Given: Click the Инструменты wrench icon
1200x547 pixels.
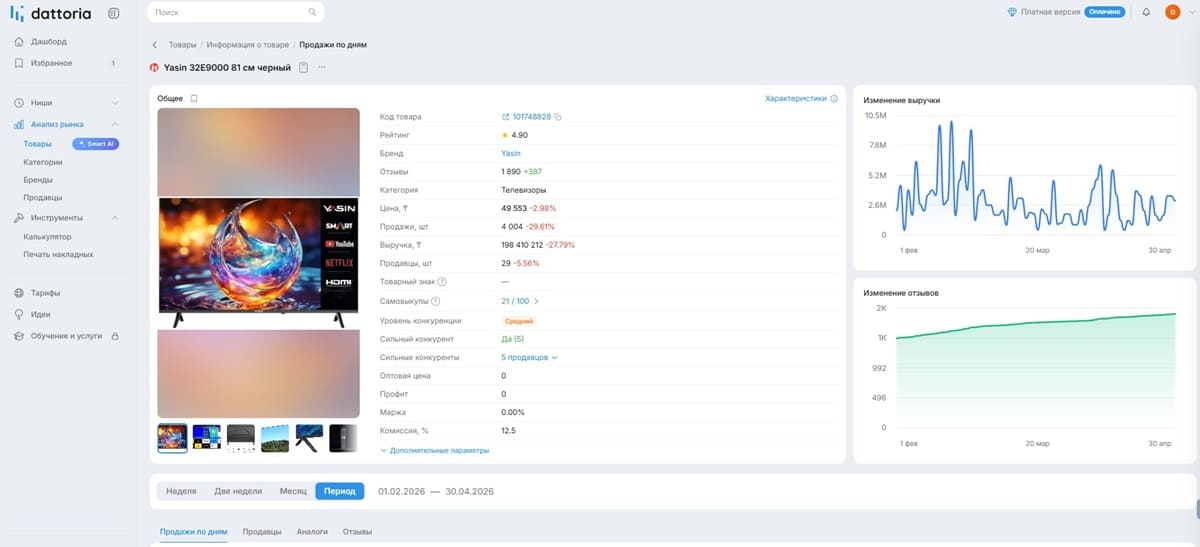Looking at the screenshot, I should click(x=19, y=217).
